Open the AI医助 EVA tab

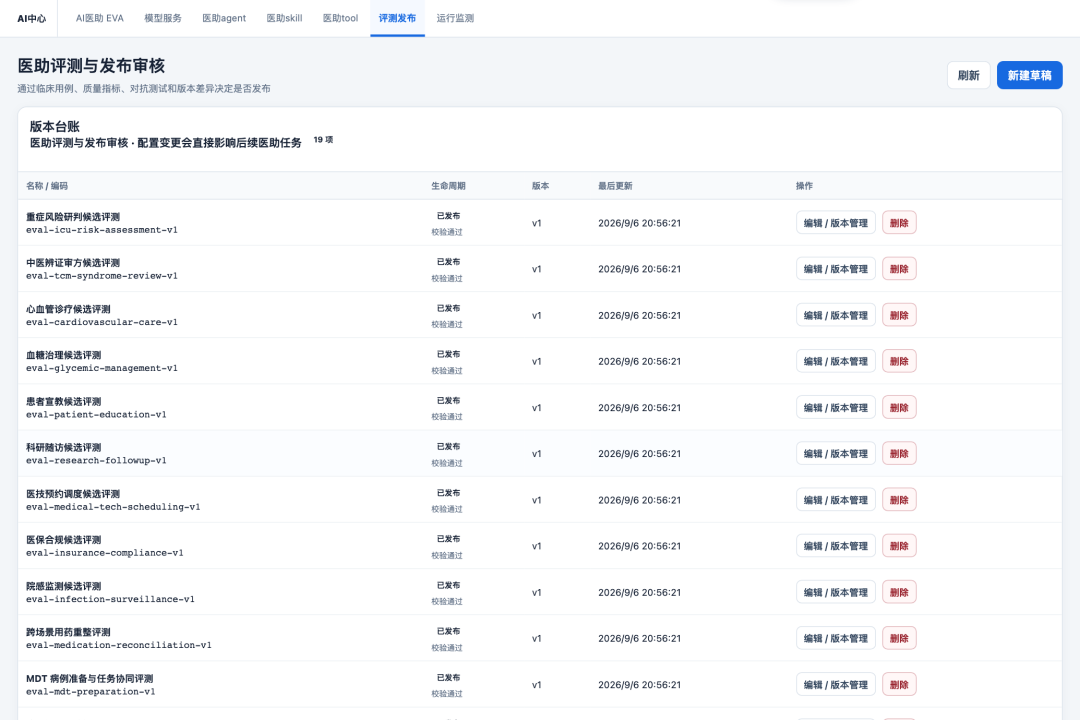(x=100, y=18)
